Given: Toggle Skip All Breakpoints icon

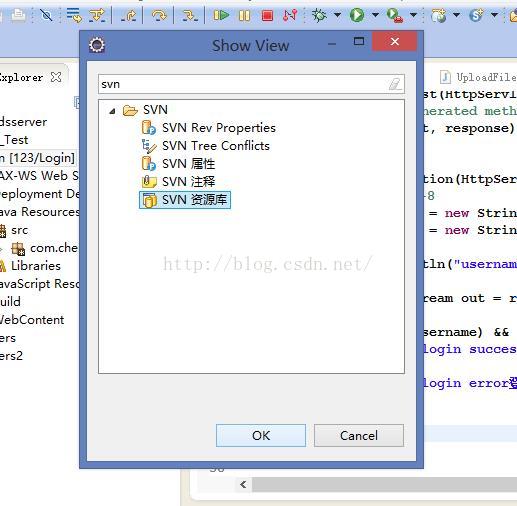Looking at the screenshot, I should coord(46,15).
